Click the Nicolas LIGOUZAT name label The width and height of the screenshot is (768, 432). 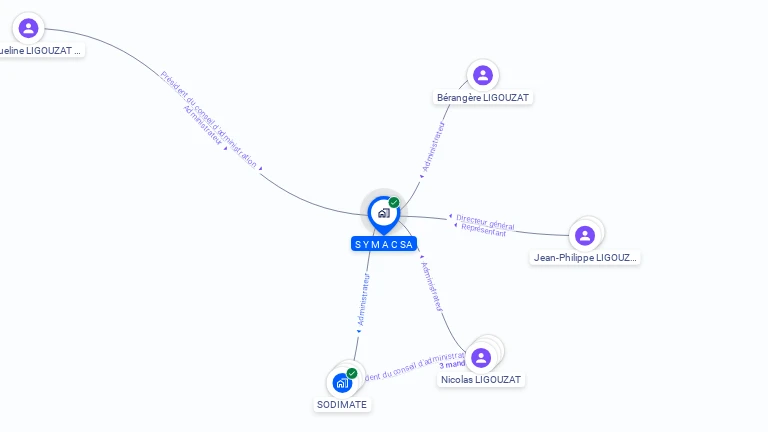(x=481, y=380)
